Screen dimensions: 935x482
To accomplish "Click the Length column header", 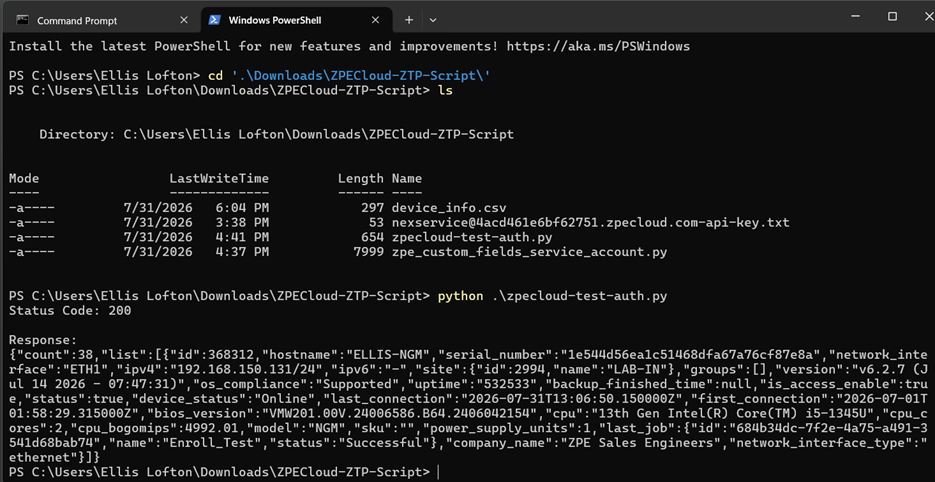I will (x=361, y=178).
